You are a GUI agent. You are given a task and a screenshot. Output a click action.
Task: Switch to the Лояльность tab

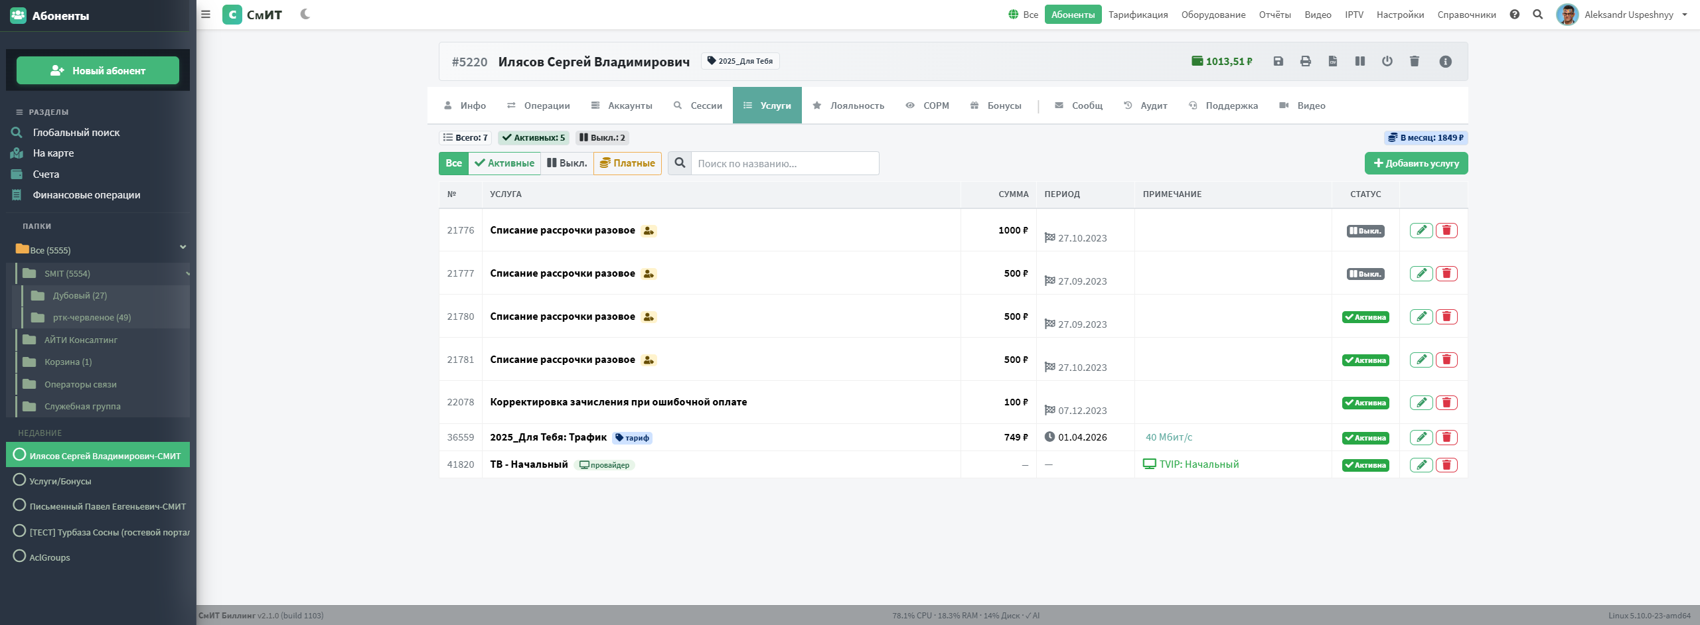[x=848, y=105]
